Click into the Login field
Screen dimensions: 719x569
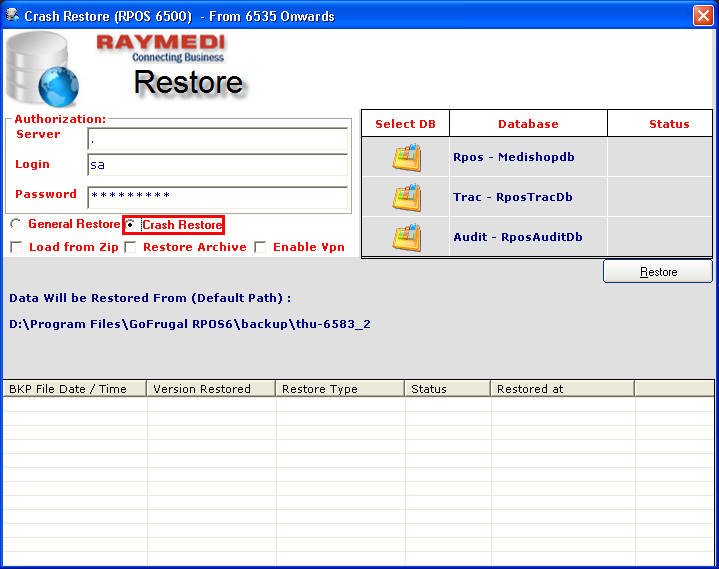[x=218, y=165]
